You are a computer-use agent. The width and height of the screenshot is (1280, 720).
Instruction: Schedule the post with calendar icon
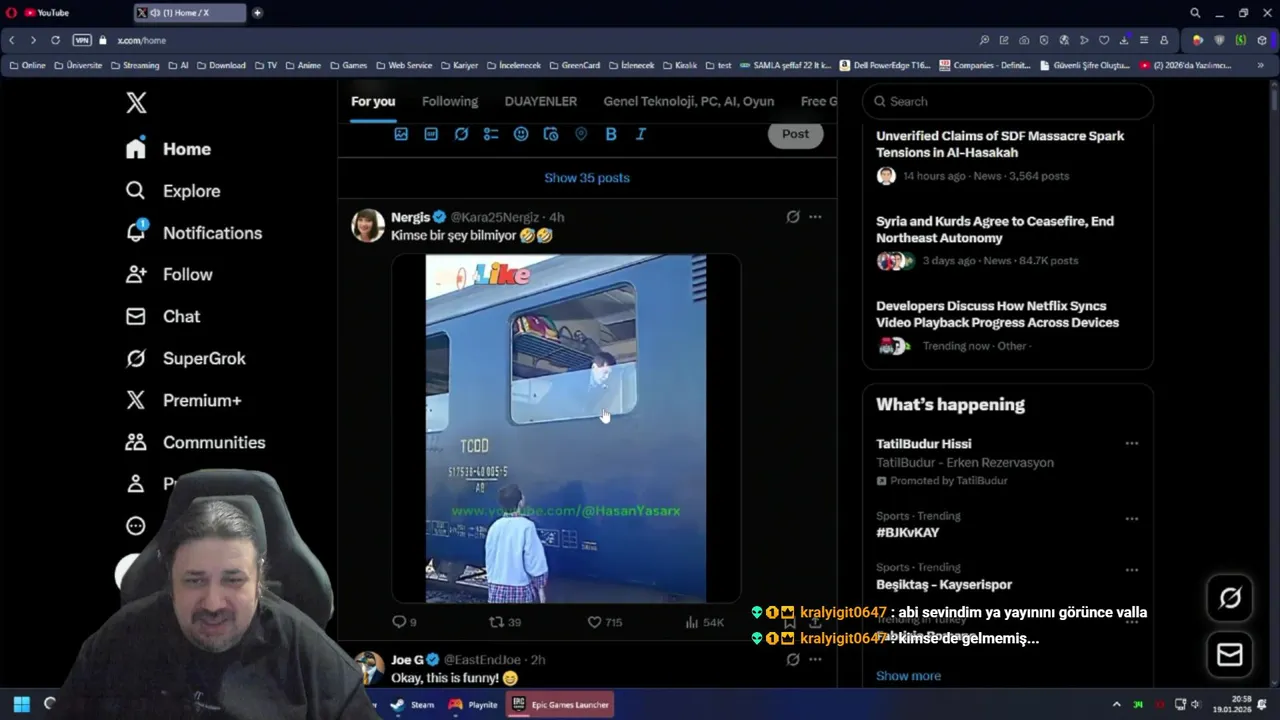(x=551, y=134)
